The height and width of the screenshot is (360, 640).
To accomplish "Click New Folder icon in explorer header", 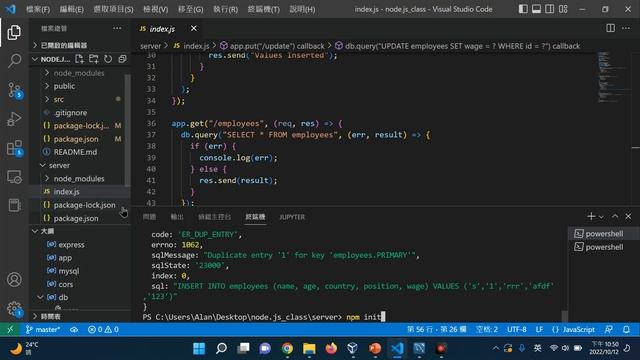I will click(93, 59).
